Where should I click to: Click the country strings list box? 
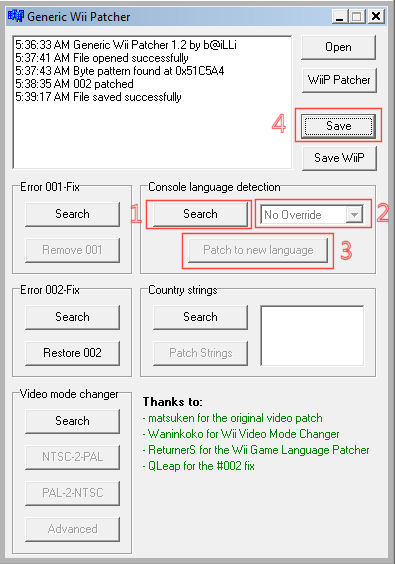click(312, 336)
